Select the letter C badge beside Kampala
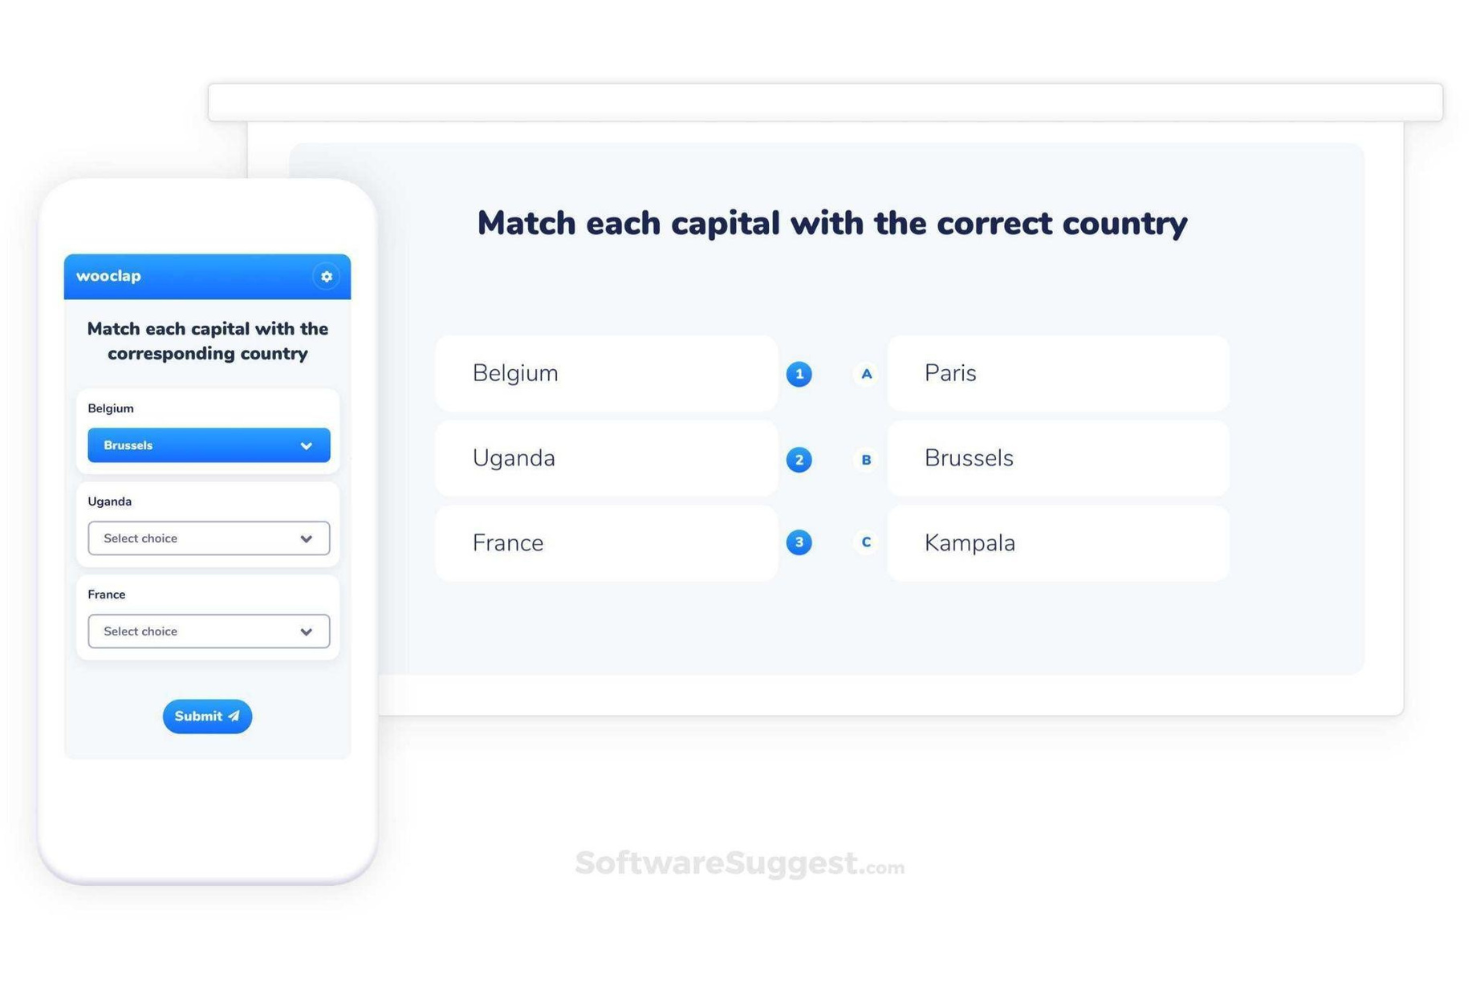1480x987 pixels. tap(865, 542)
